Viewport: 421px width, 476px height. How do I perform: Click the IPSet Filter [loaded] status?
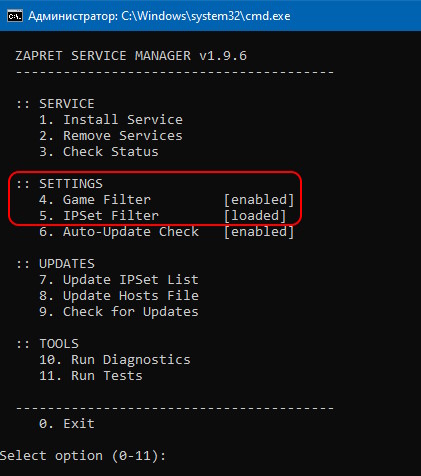[x=255, y=216]
